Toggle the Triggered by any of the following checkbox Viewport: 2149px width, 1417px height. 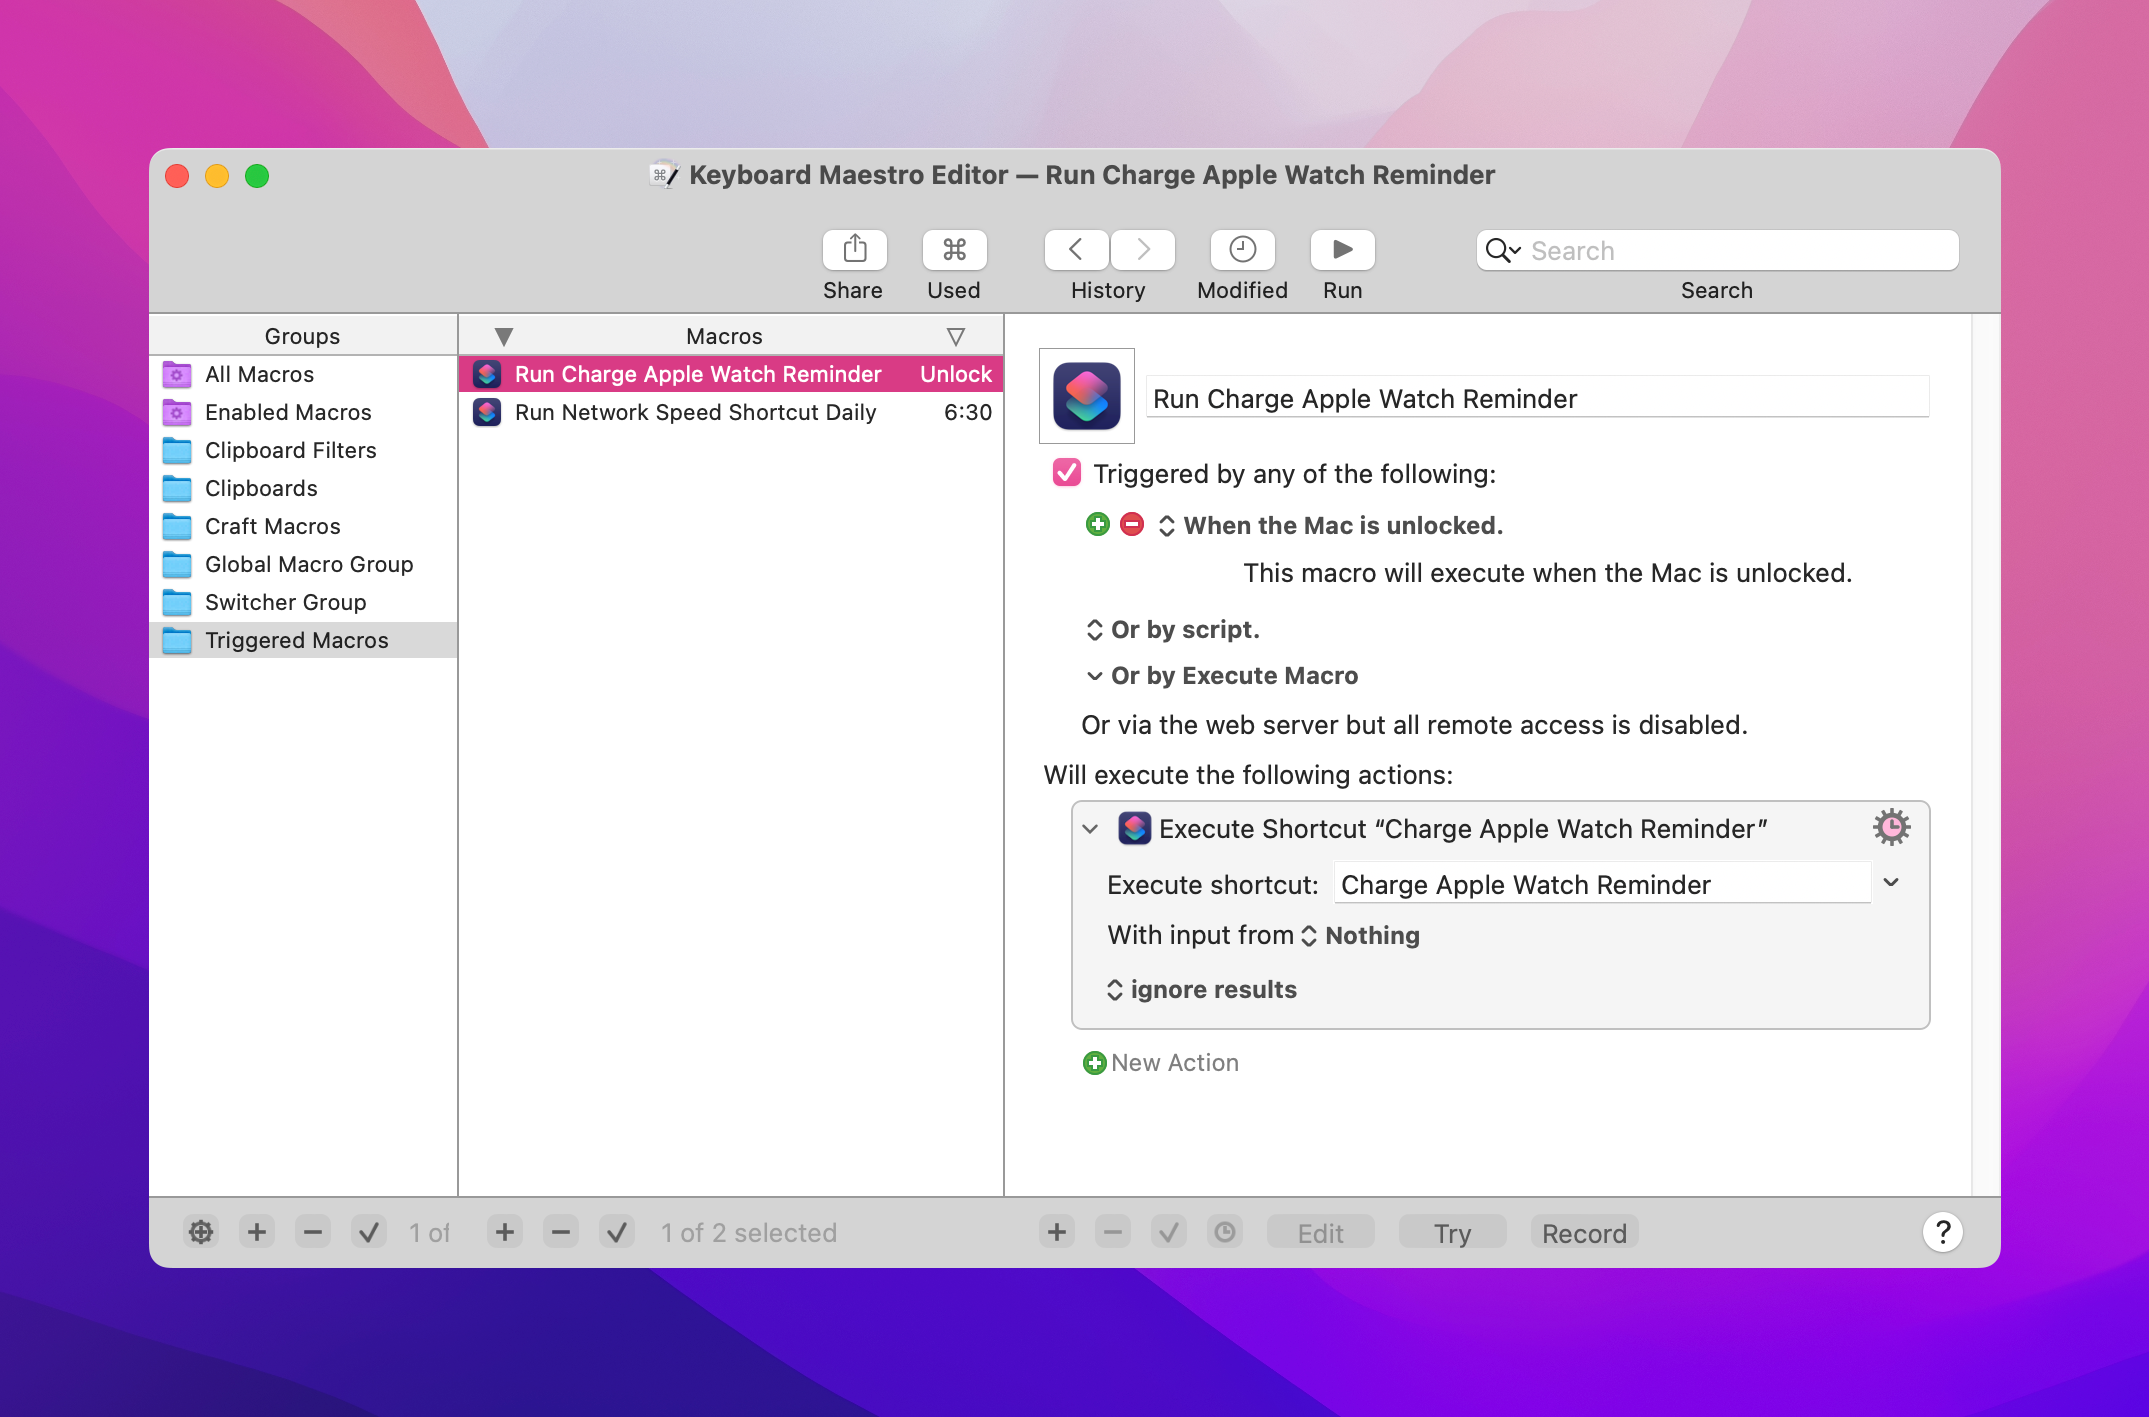[x=1067, y=473]
